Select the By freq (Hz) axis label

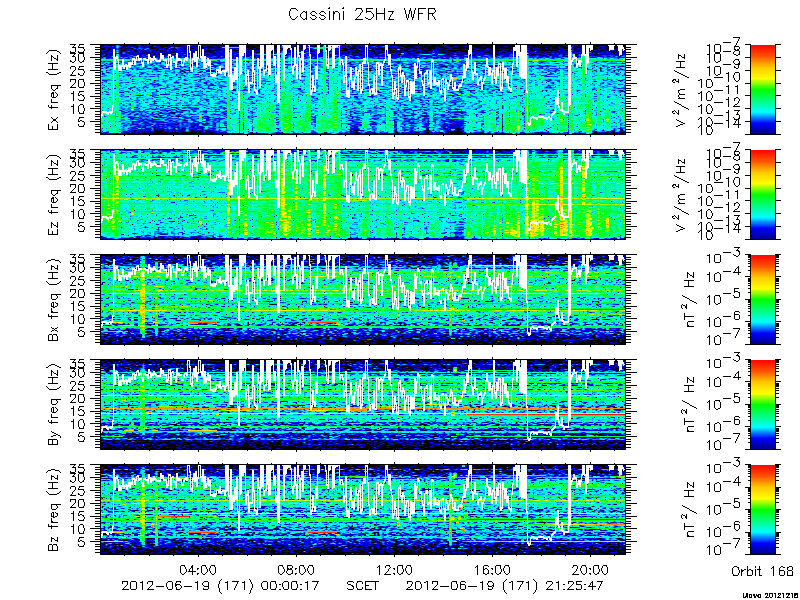pos(55,405)
